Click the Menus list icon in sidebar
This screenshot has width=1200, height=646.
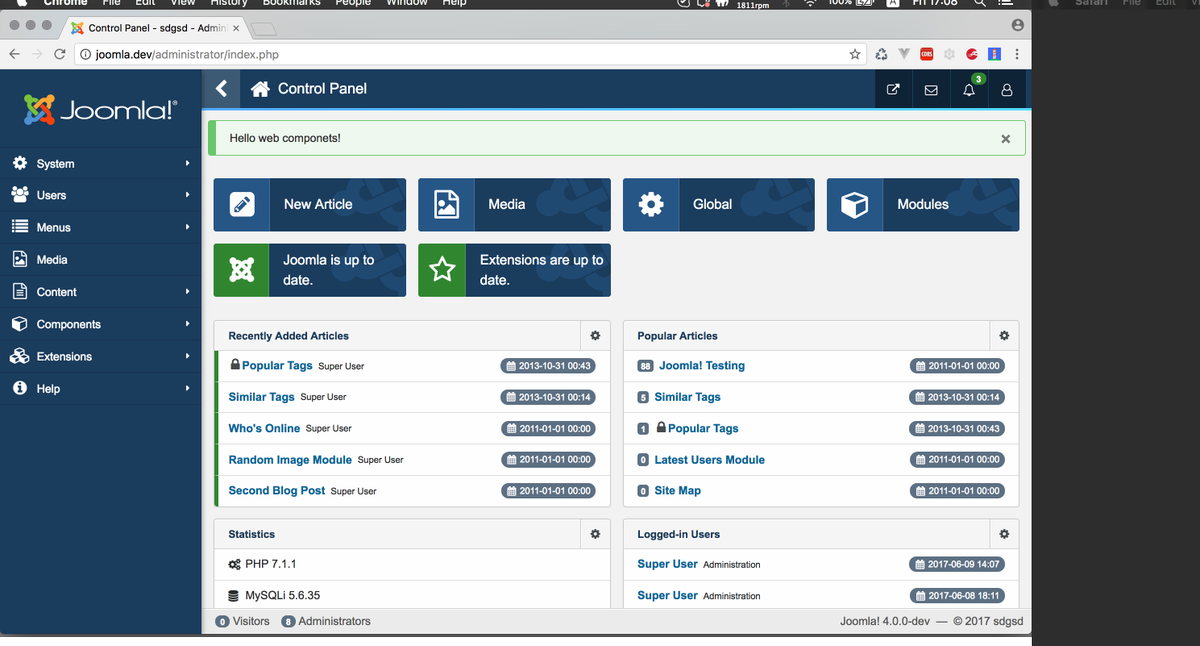(x=19, y=227)
